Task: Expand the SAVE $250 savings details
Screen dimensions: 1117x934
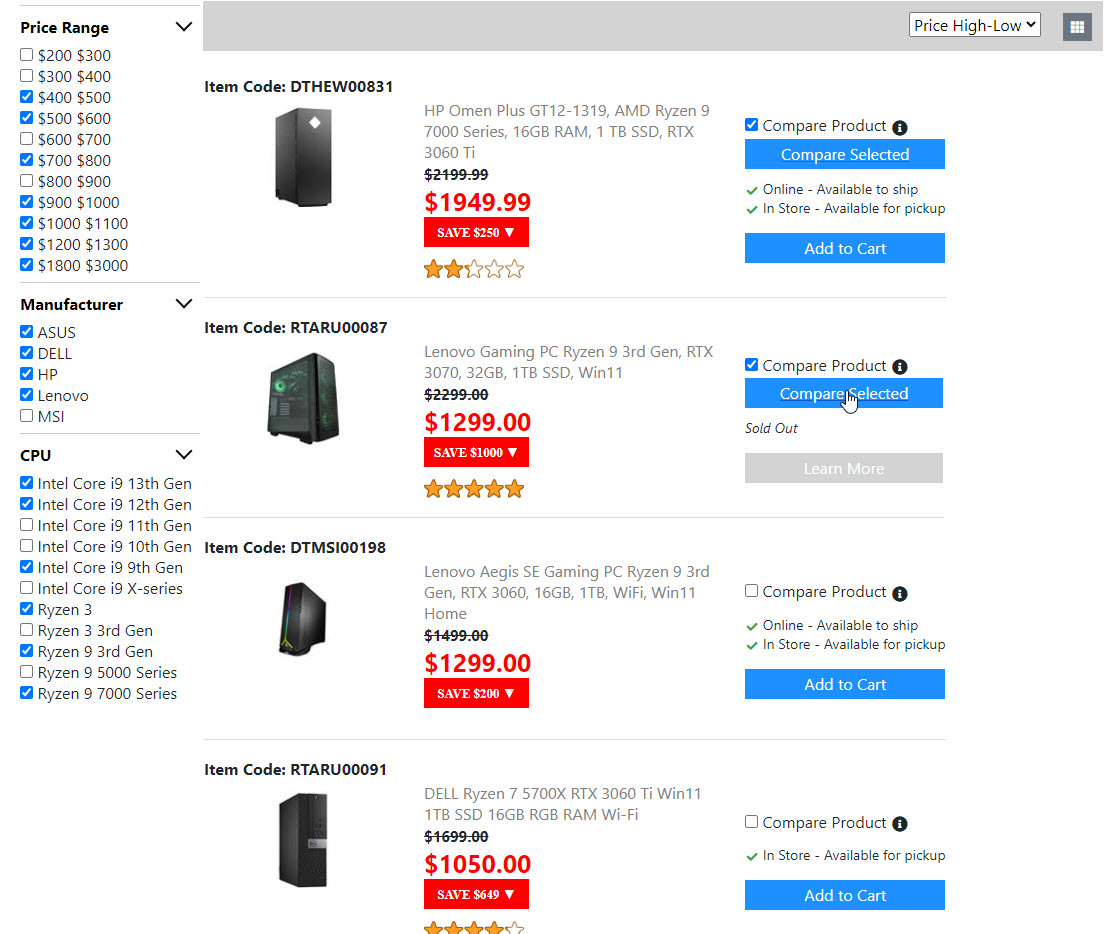Action: click(476, 233)
